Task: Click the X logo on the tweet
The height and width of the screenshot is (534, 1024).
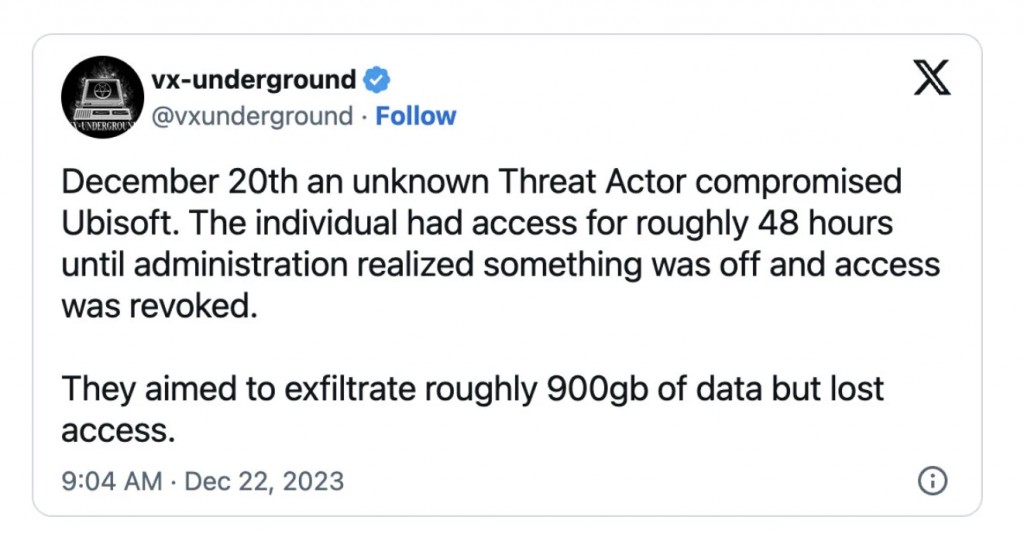Action: [x=932, y=79]
